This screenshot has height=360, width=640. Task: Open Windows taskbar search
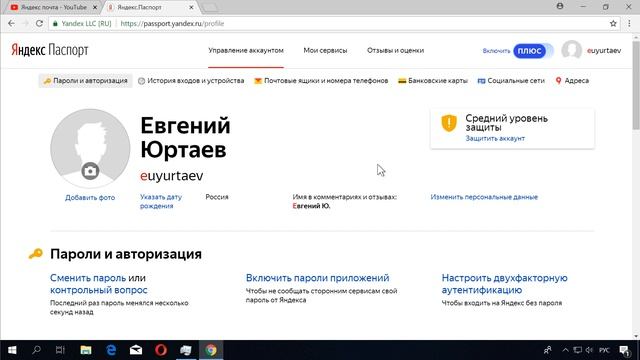coord(36,350)
